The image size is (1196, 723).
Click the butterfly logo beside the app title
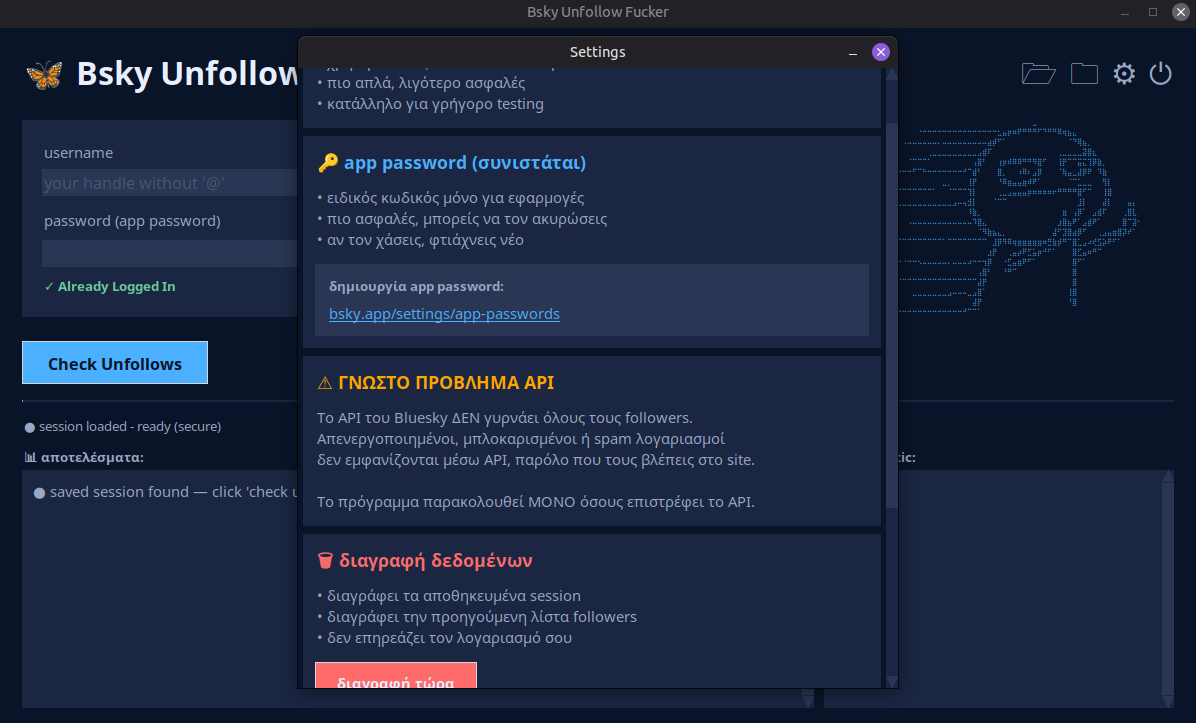coord(44,75)
